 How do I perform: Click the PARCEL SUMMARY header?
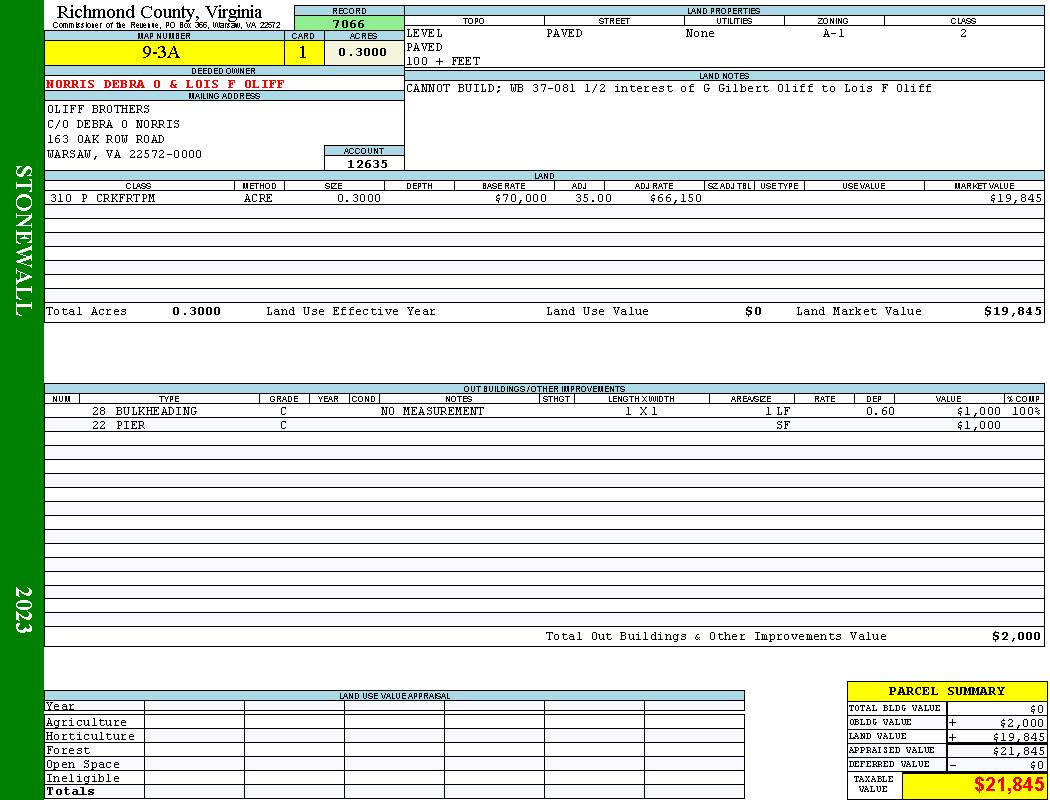pyautogui.click(x=946, y=691)
